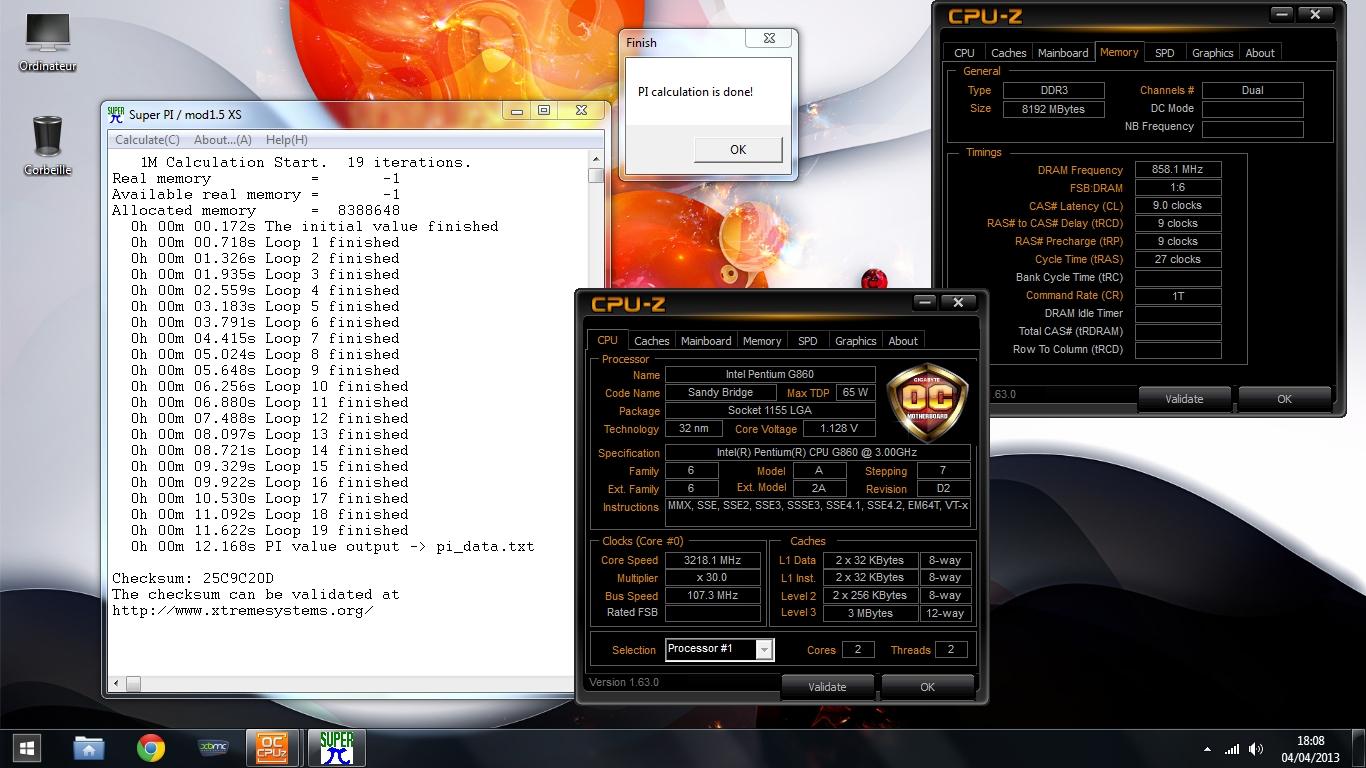The image size is (1366, 768).
Task: Switch to CPU tab in Memory CPU-Z window
Action: (x=964, y=53)
